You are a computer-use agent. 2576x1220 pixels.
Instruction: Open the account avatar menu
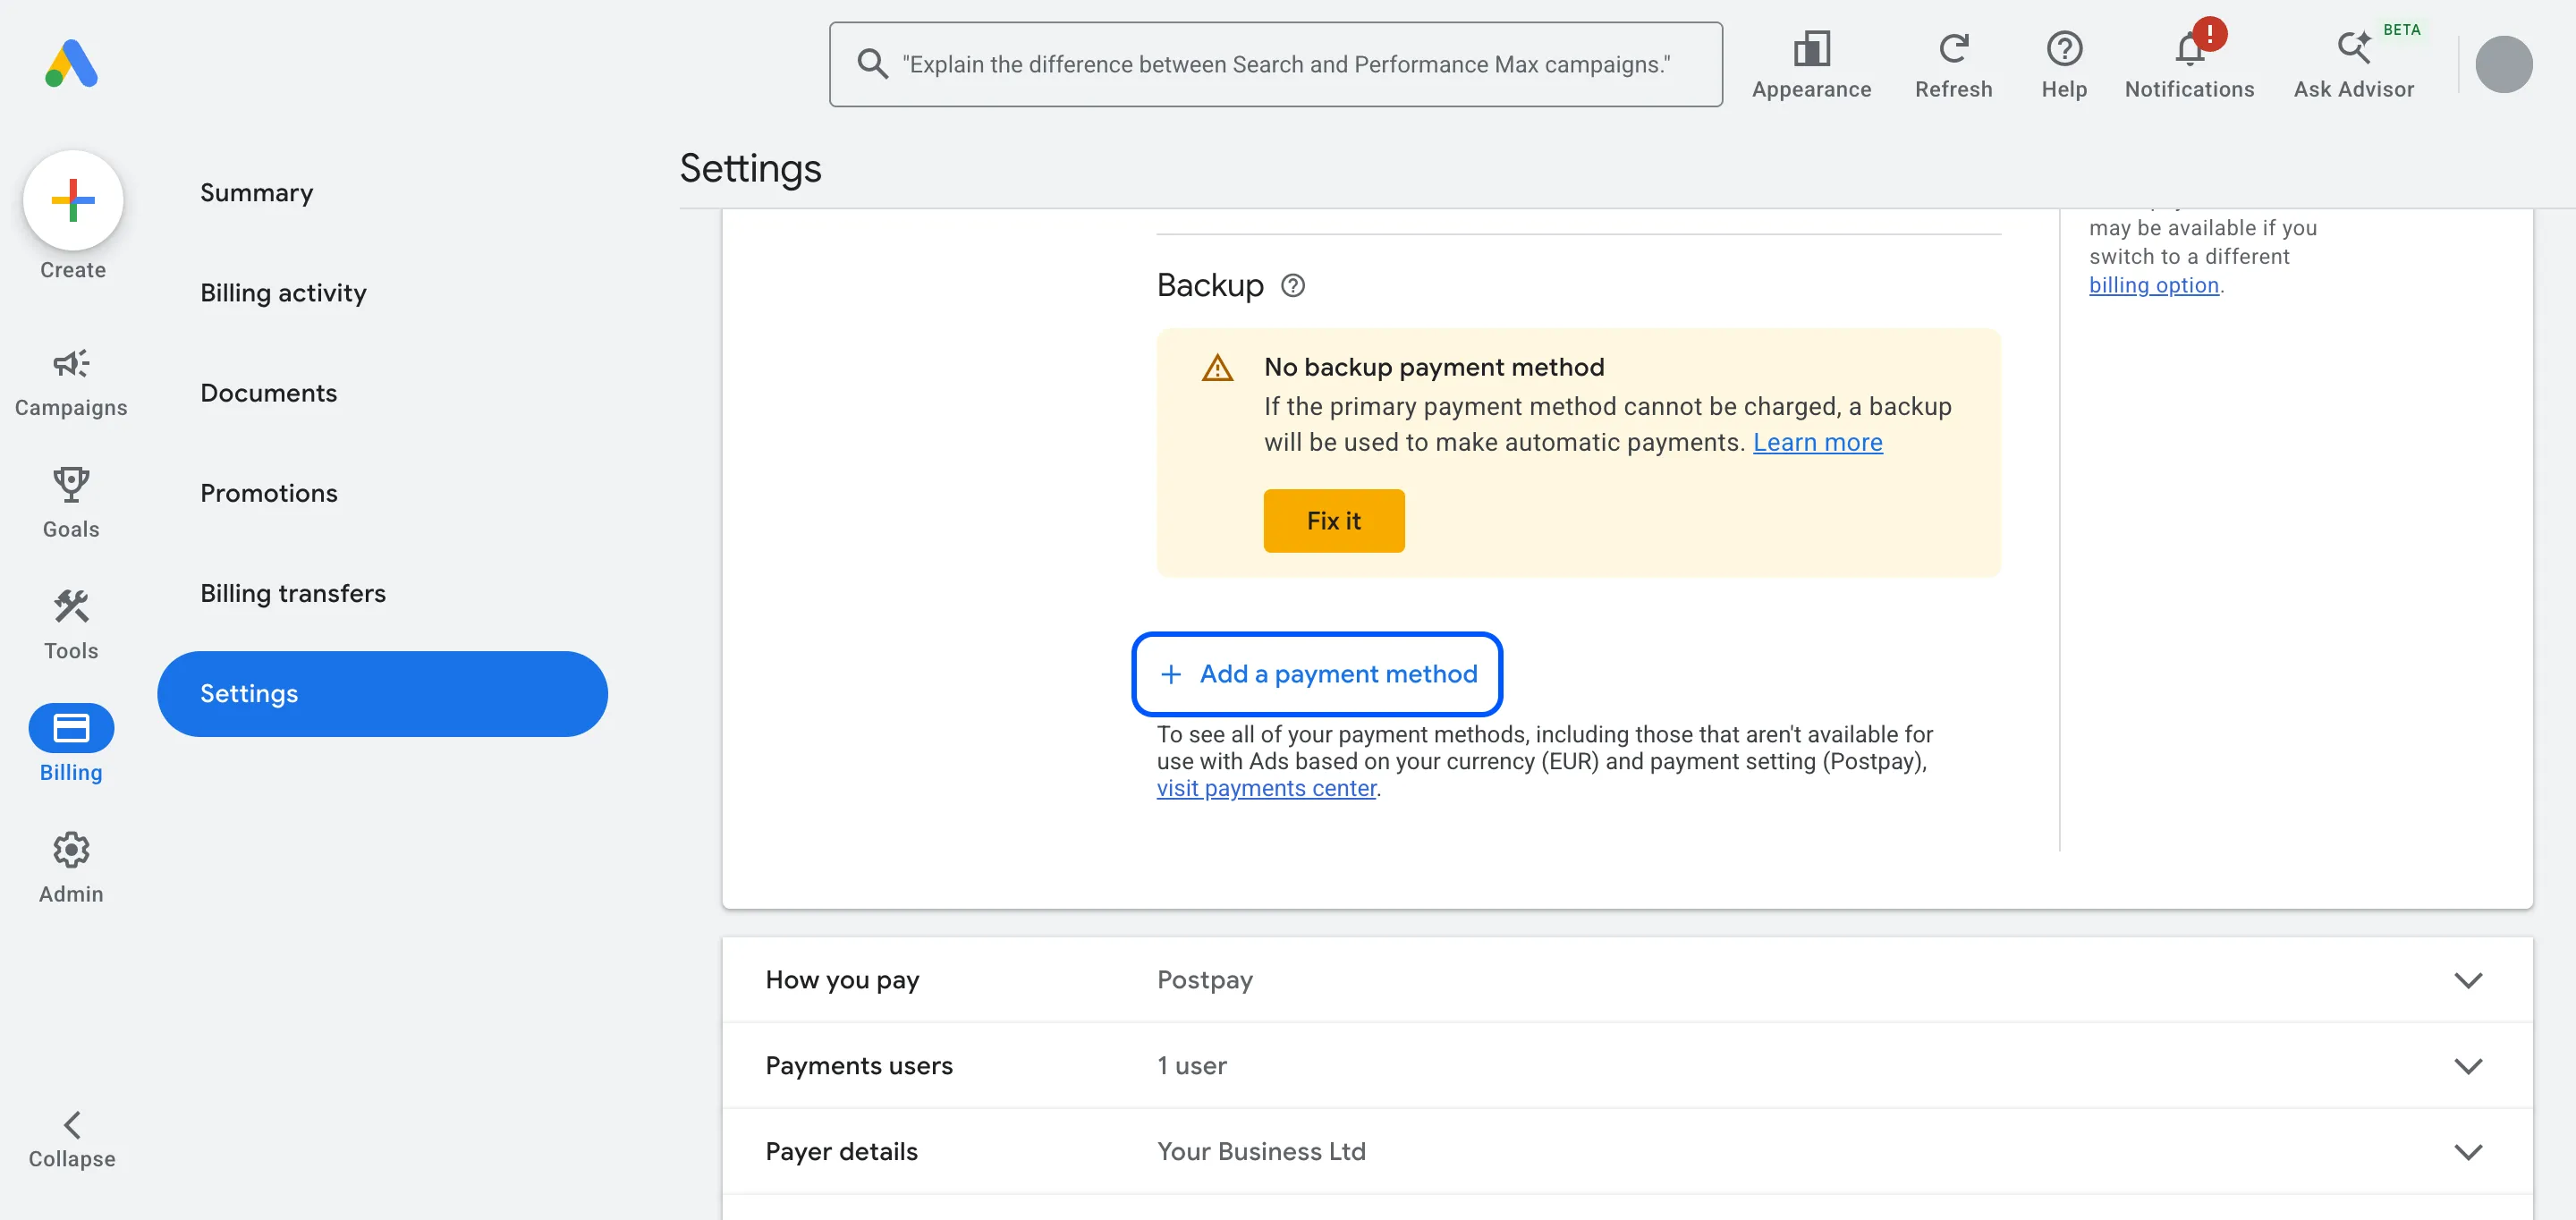pyautogui.click(x=2503, y=64)
